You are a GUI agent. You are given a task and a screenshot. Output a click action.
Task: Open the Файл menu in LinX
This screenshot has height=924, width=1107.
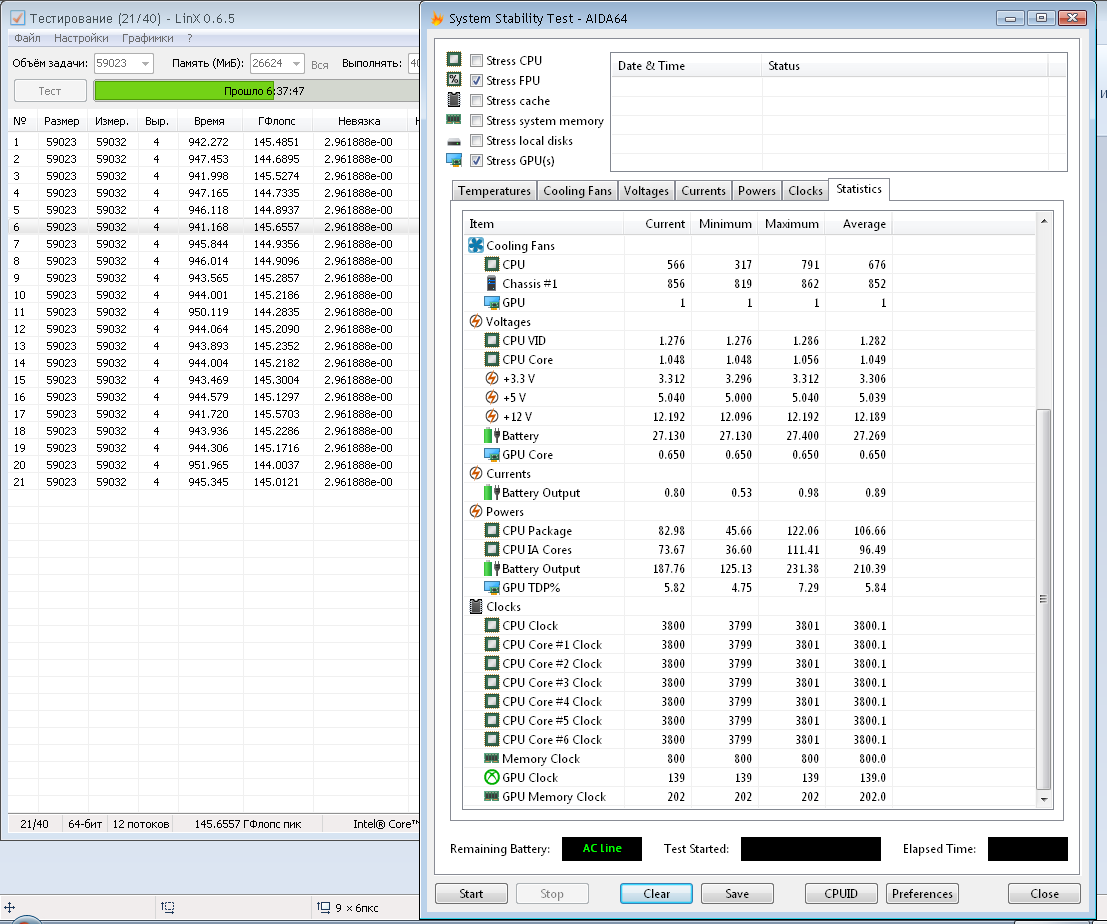(28, 38)
